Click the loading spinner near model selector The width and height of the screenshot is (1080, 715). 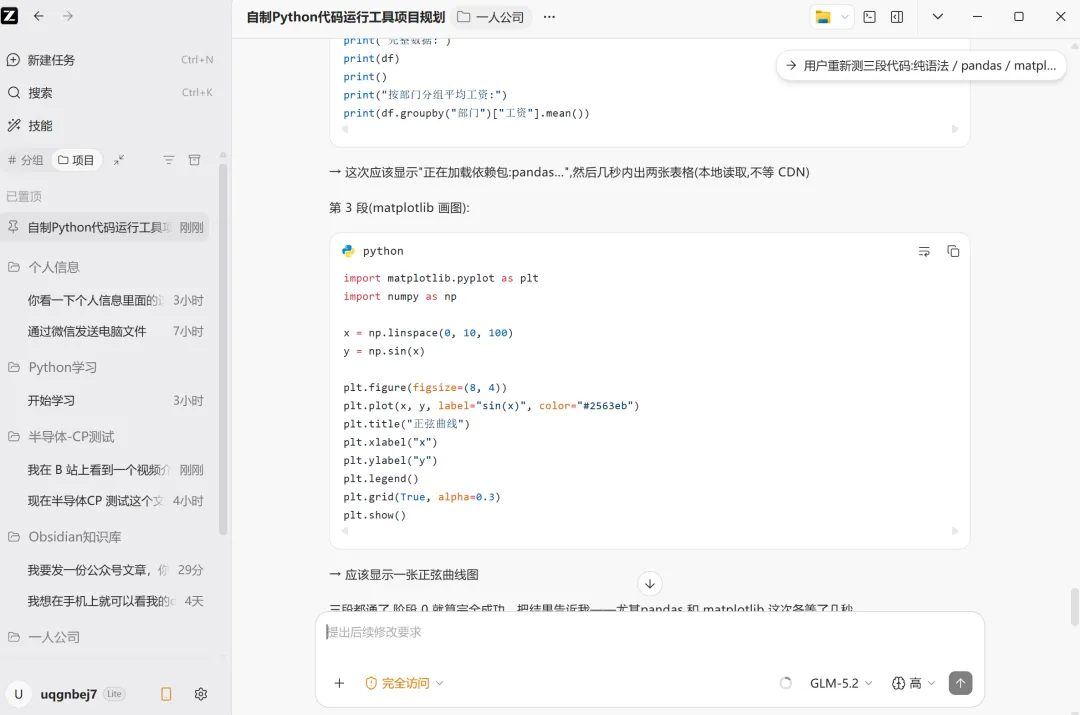(786, 683)
